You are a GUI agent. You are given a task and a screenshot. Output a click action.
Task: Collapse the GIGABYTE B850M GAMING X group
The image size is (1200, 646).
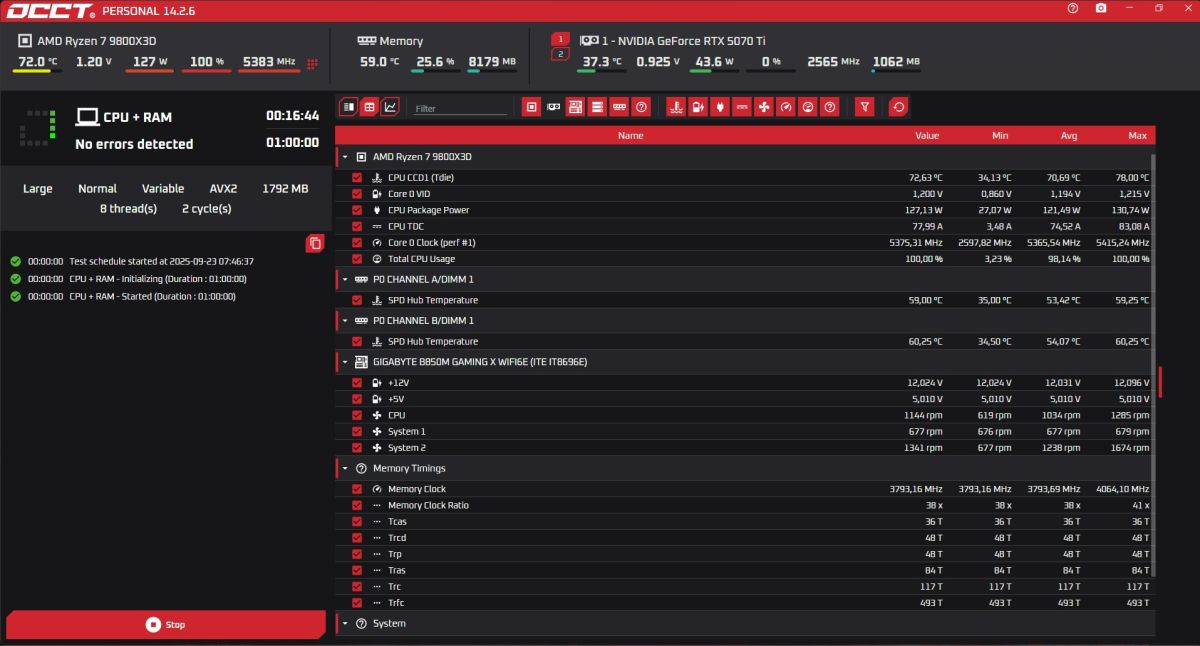(345, 361)
